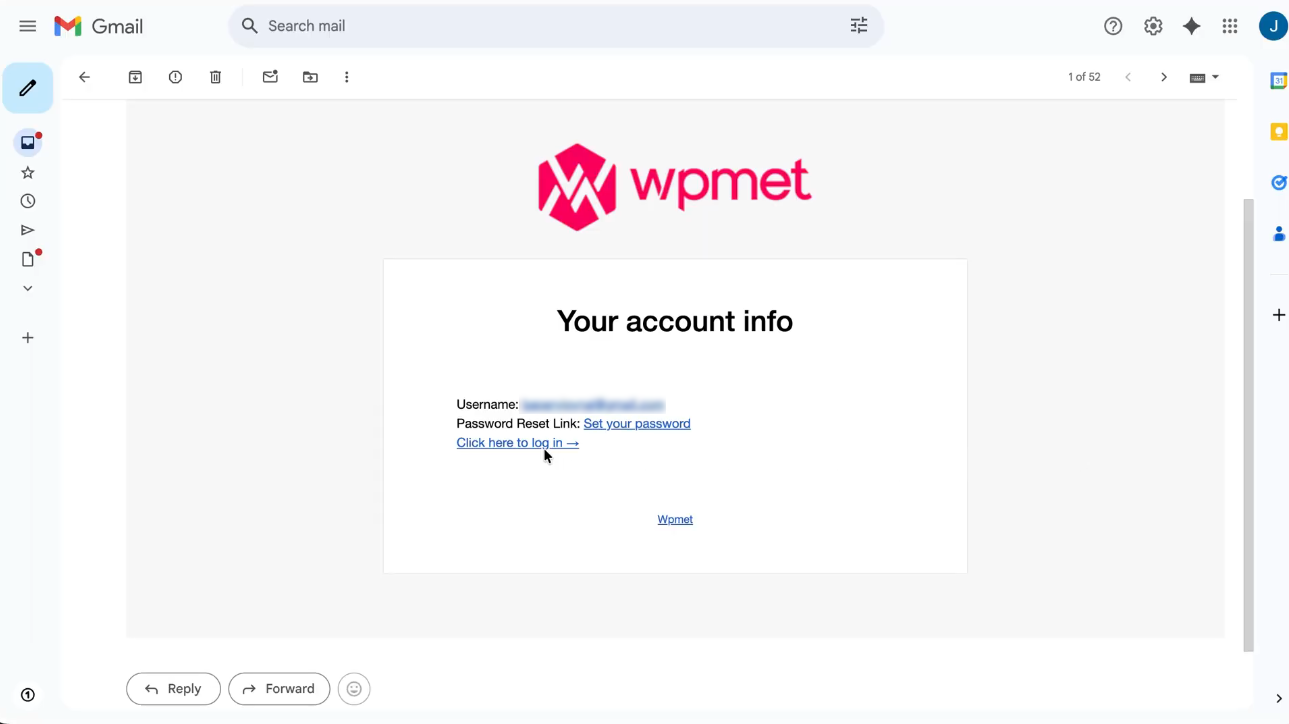Click the Reply button
This screenshot has height=724, width=1289.
click(x=173, y=689)
